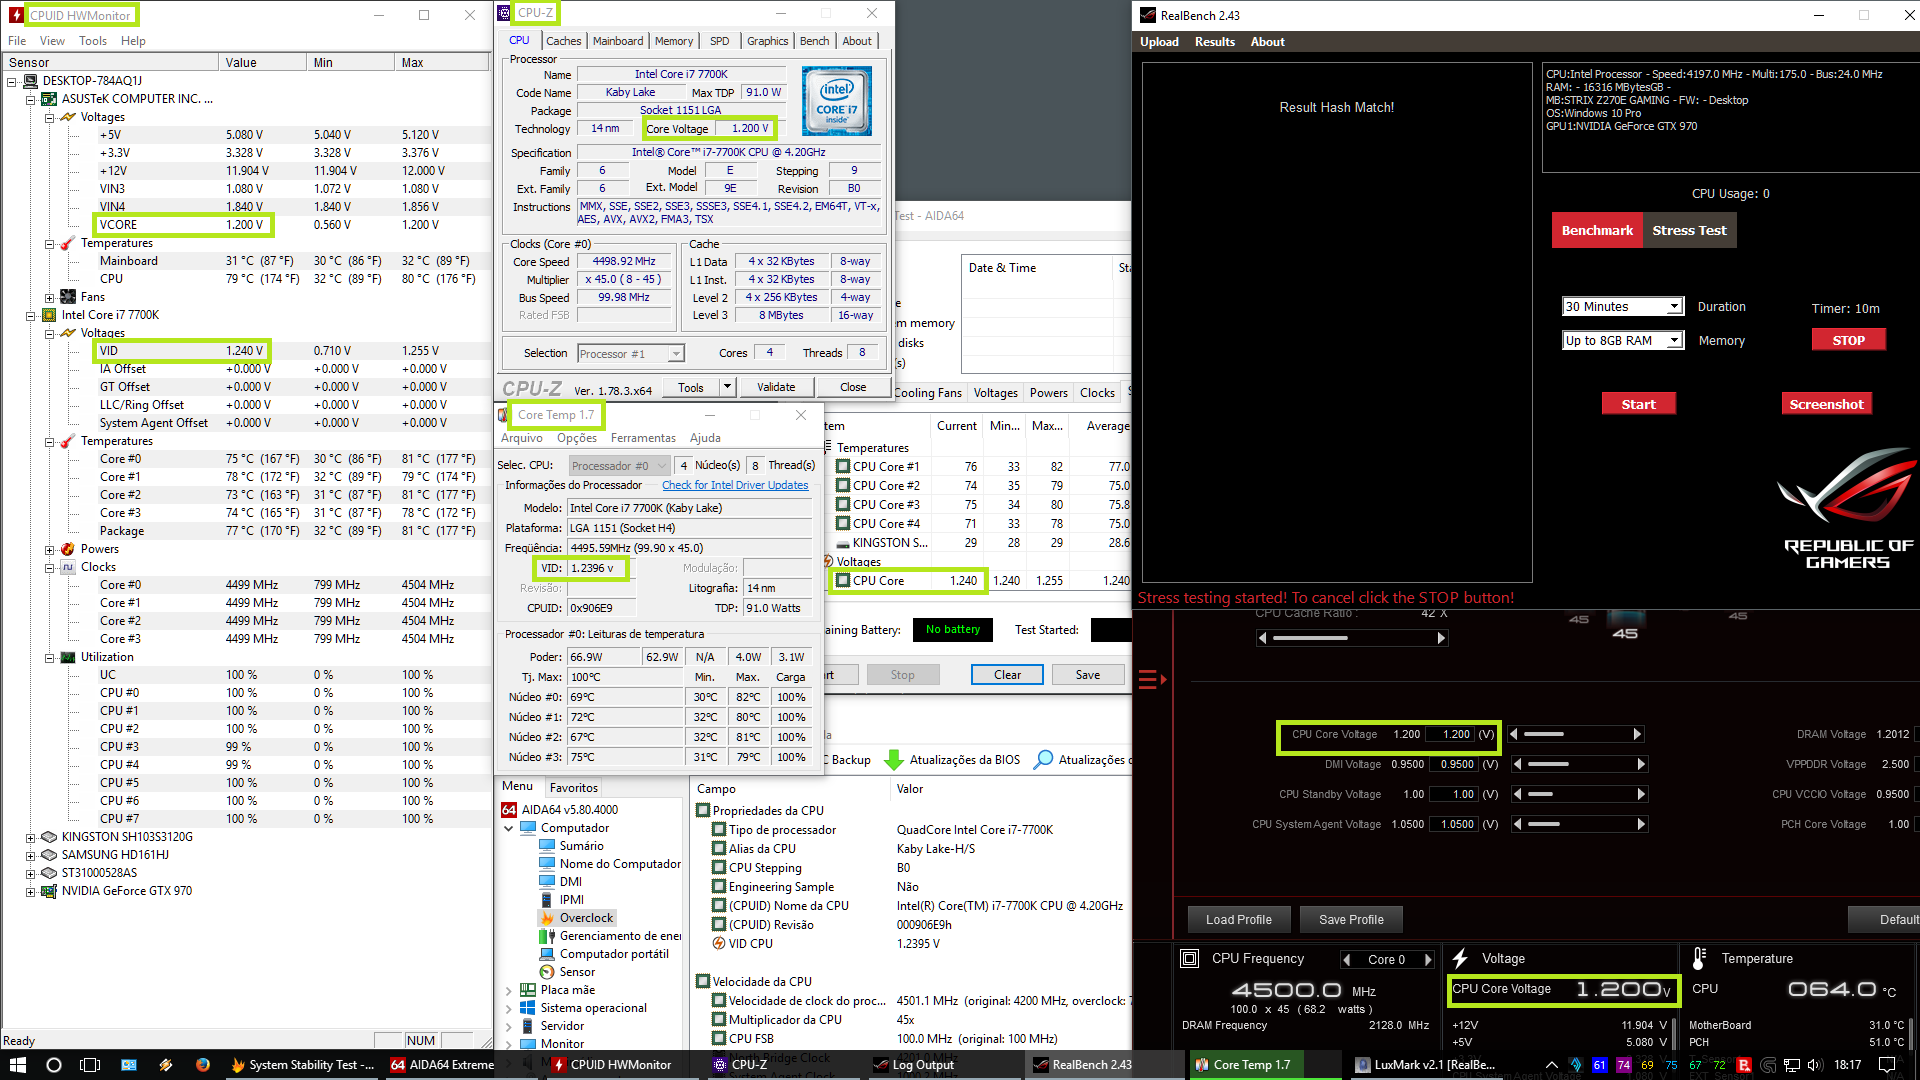Select the AIDA64 v5.80.4000 root icon
Image resolution: width=1920 pixels, height=1080 pixels.
coord(509,810)
